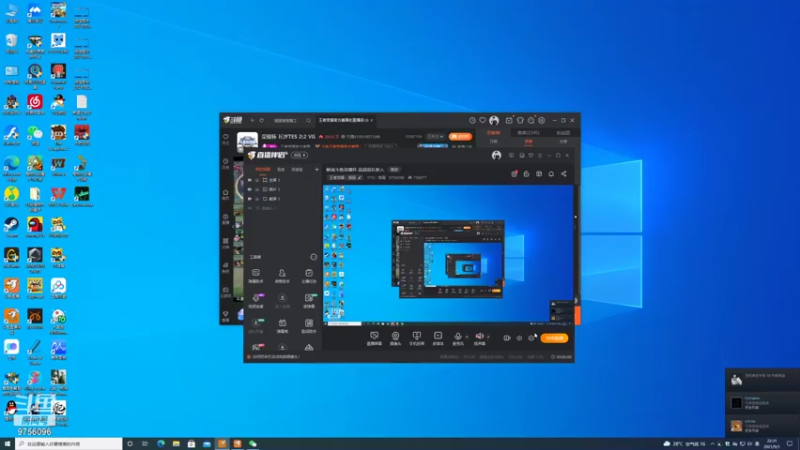The image size is (800, 450).
Task: Open the second tool with person icon in toolbox
Action: click(x=282, y=273)
